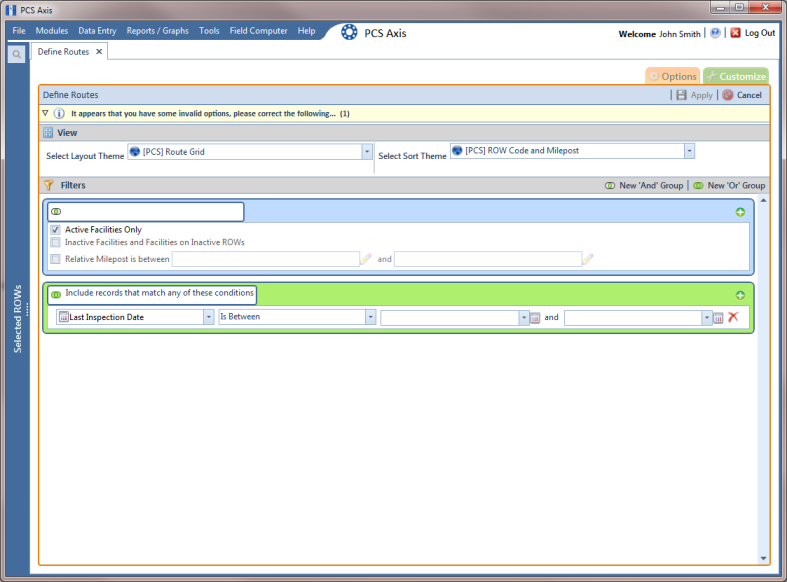The image size is (787, 582).
Task: Open calendar for first inspection date
Action: 535,318
